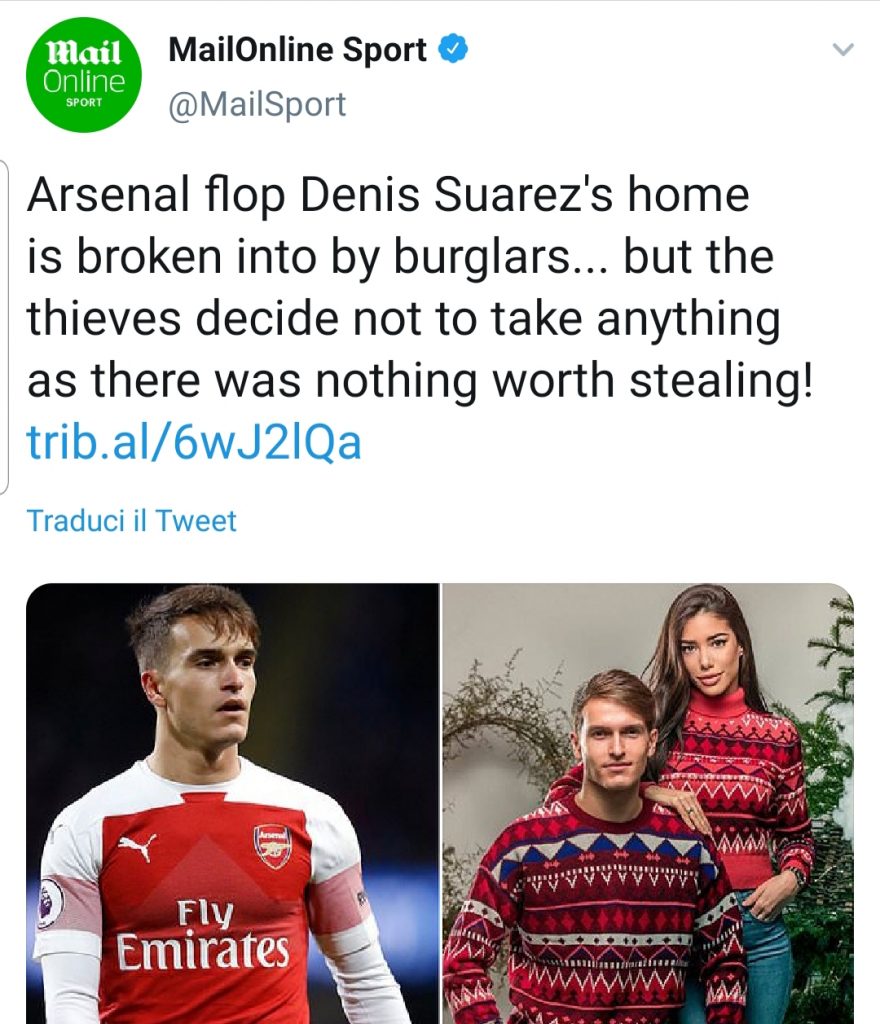Click the "SPORT" label inside the avatar
The height and width of the screenshot is (1024, 880).
(84, 103)
